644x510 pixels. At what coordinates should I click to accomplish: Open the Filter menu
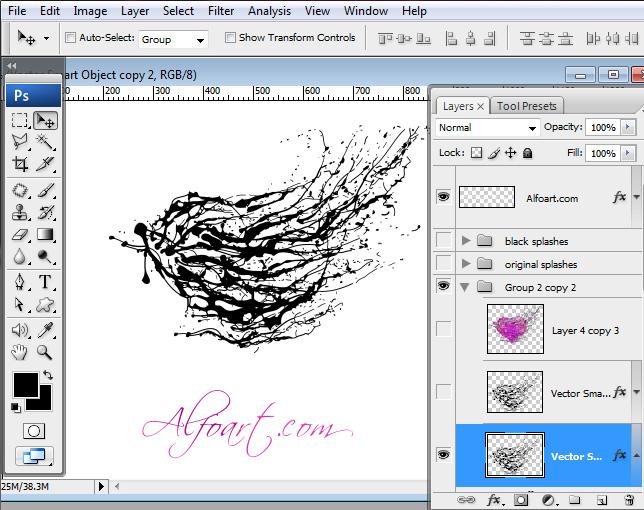point(221,11)
